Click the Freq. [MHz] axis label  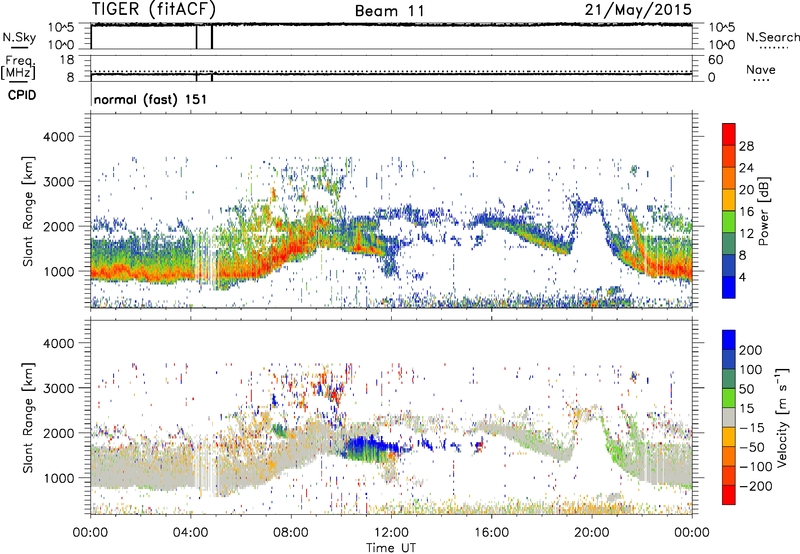19,68
